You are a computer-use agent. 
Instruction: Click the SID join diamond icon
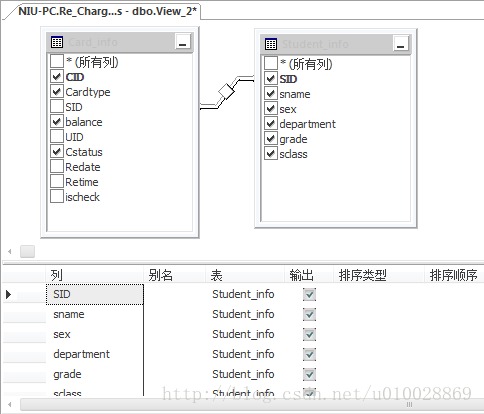coord(226,92)
